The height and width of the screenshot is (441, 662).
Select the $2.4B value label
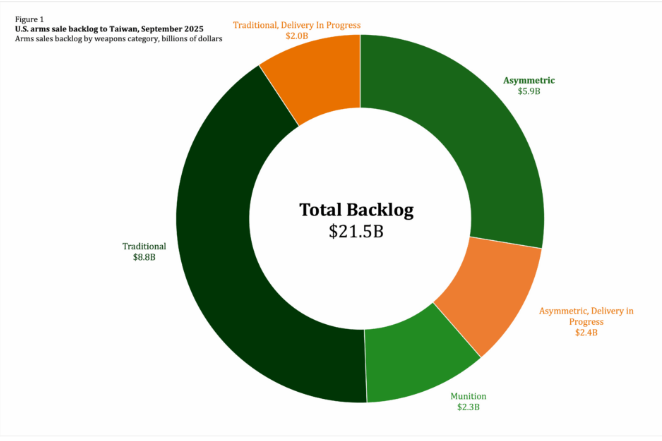pos(586,332)
